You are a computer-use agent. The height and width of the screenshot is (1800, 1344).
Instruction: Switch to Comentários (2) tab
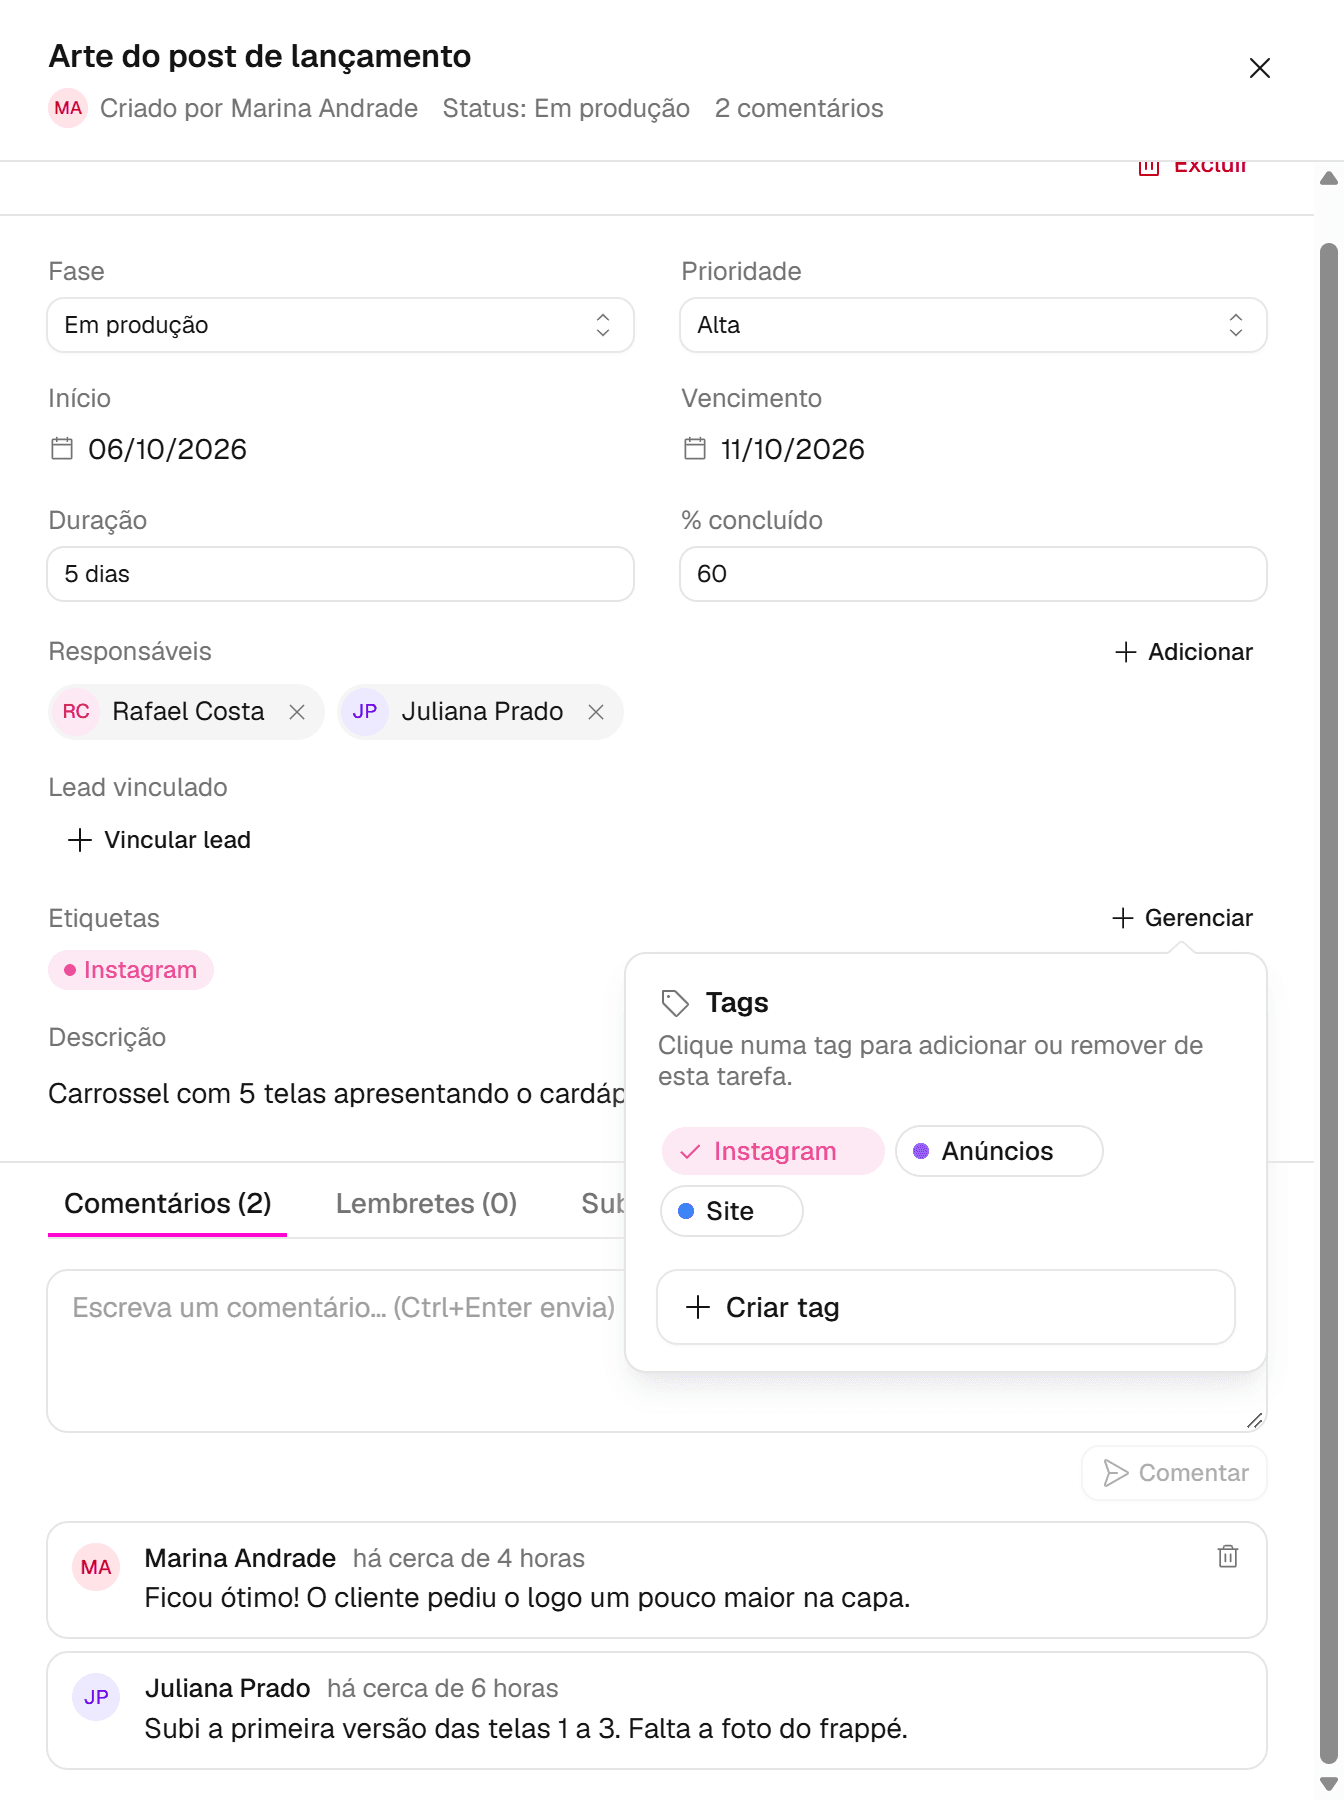click(x=168, y=1204)
